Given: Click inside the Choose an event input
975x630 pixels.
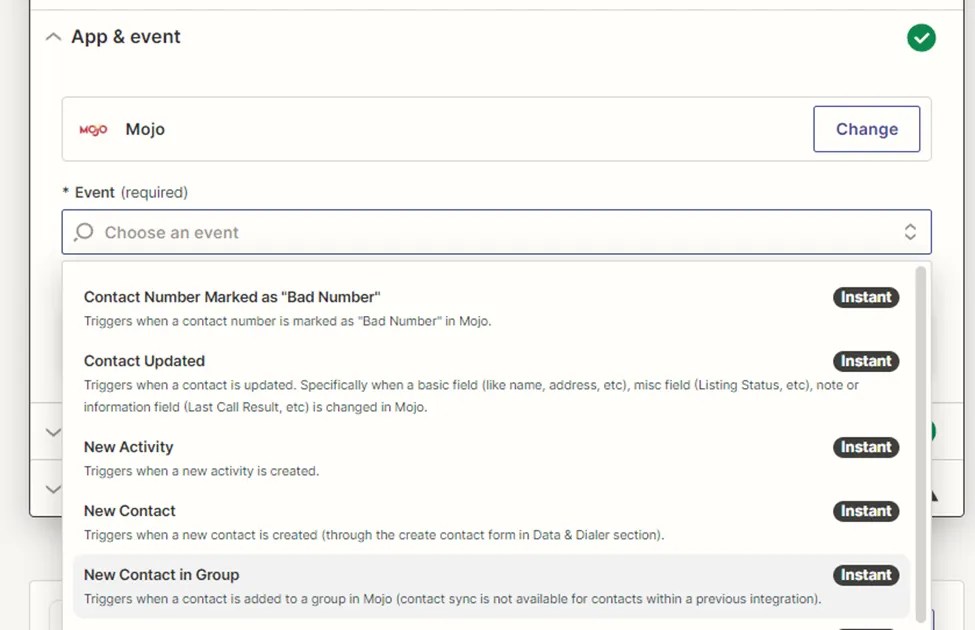Looking at the screenshot, I should coord(400,231).
